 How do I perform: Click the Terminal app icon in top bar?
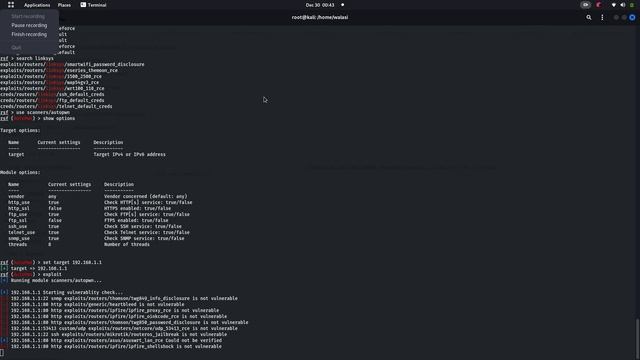pos(83,5)
